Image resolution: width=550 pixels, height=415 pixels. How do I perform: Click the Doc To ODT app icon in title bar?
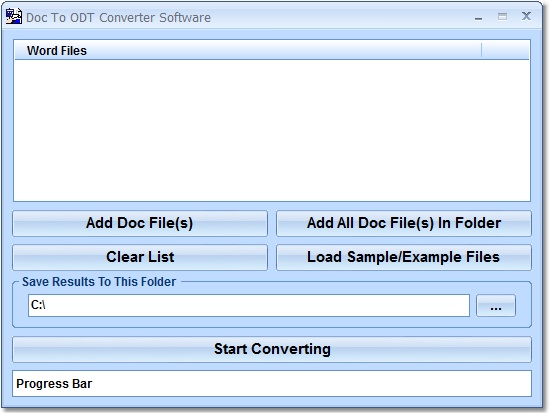coord(14,16)
